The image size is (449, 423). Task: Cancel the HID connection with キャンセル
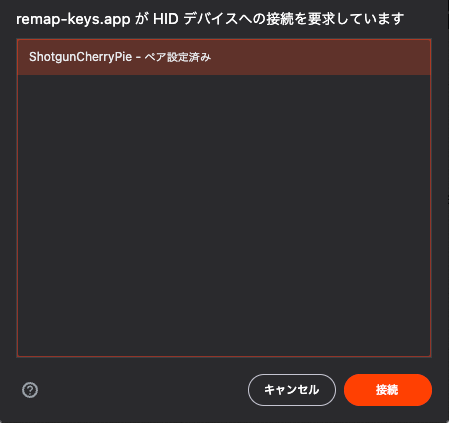coord(292,390)
